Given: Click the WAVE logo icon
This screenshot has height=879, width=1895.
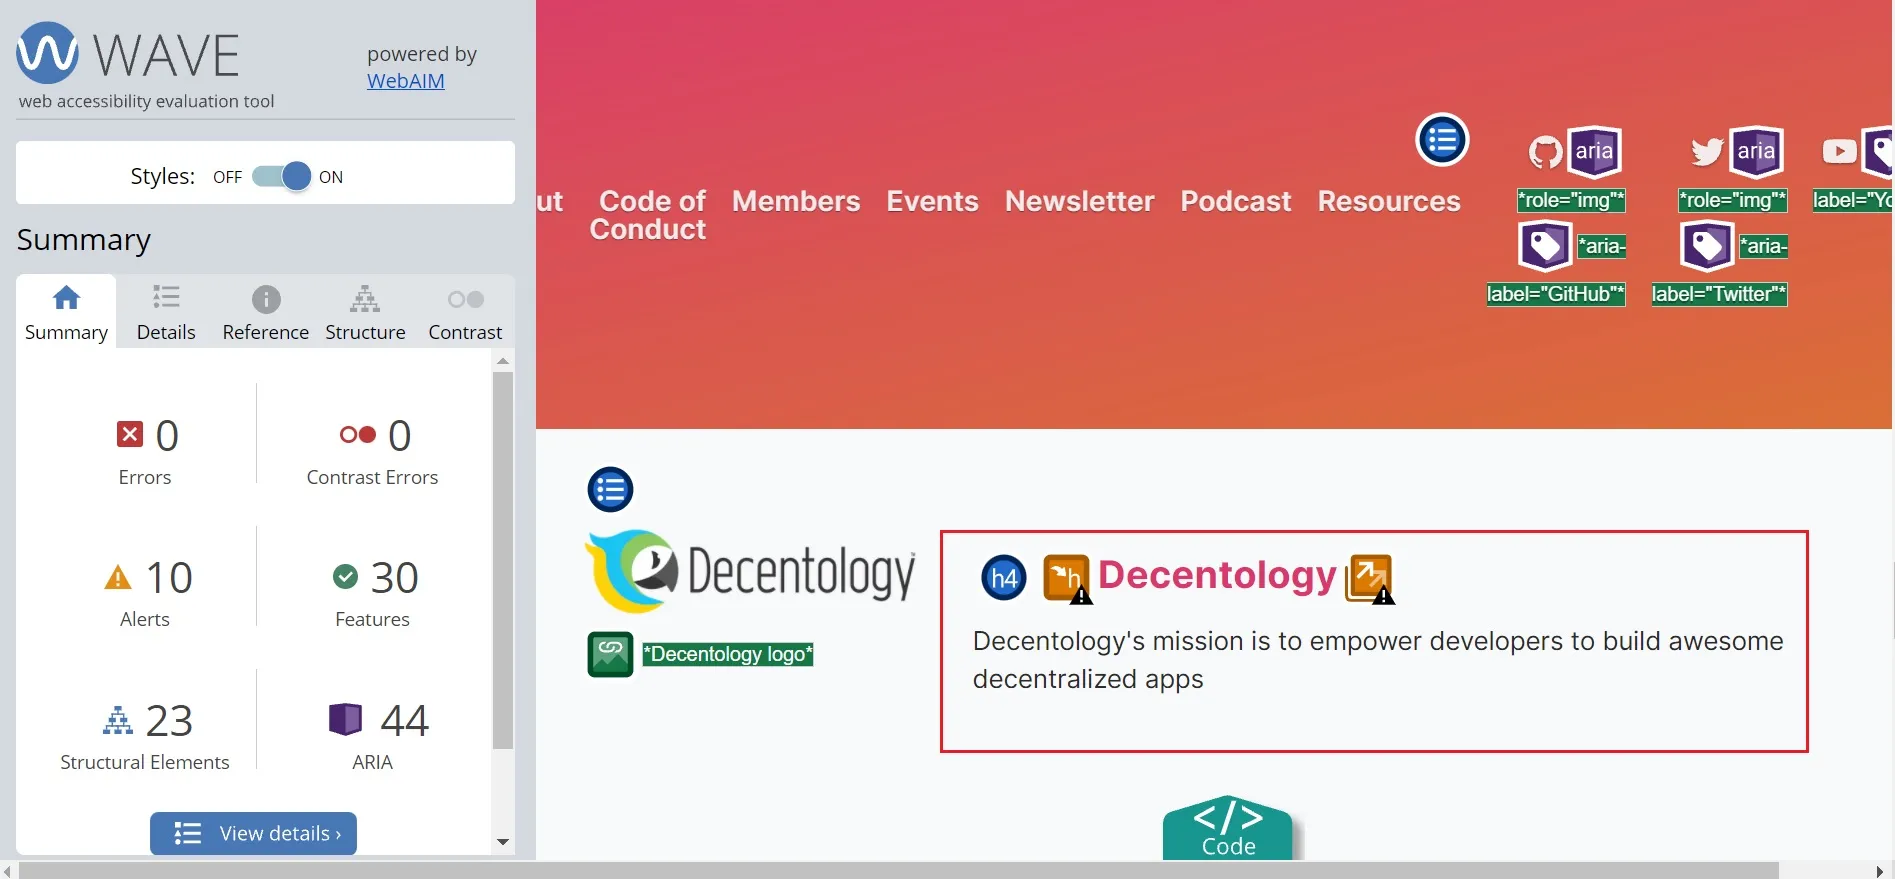Looking at the screenshot, I should point(47,53).
